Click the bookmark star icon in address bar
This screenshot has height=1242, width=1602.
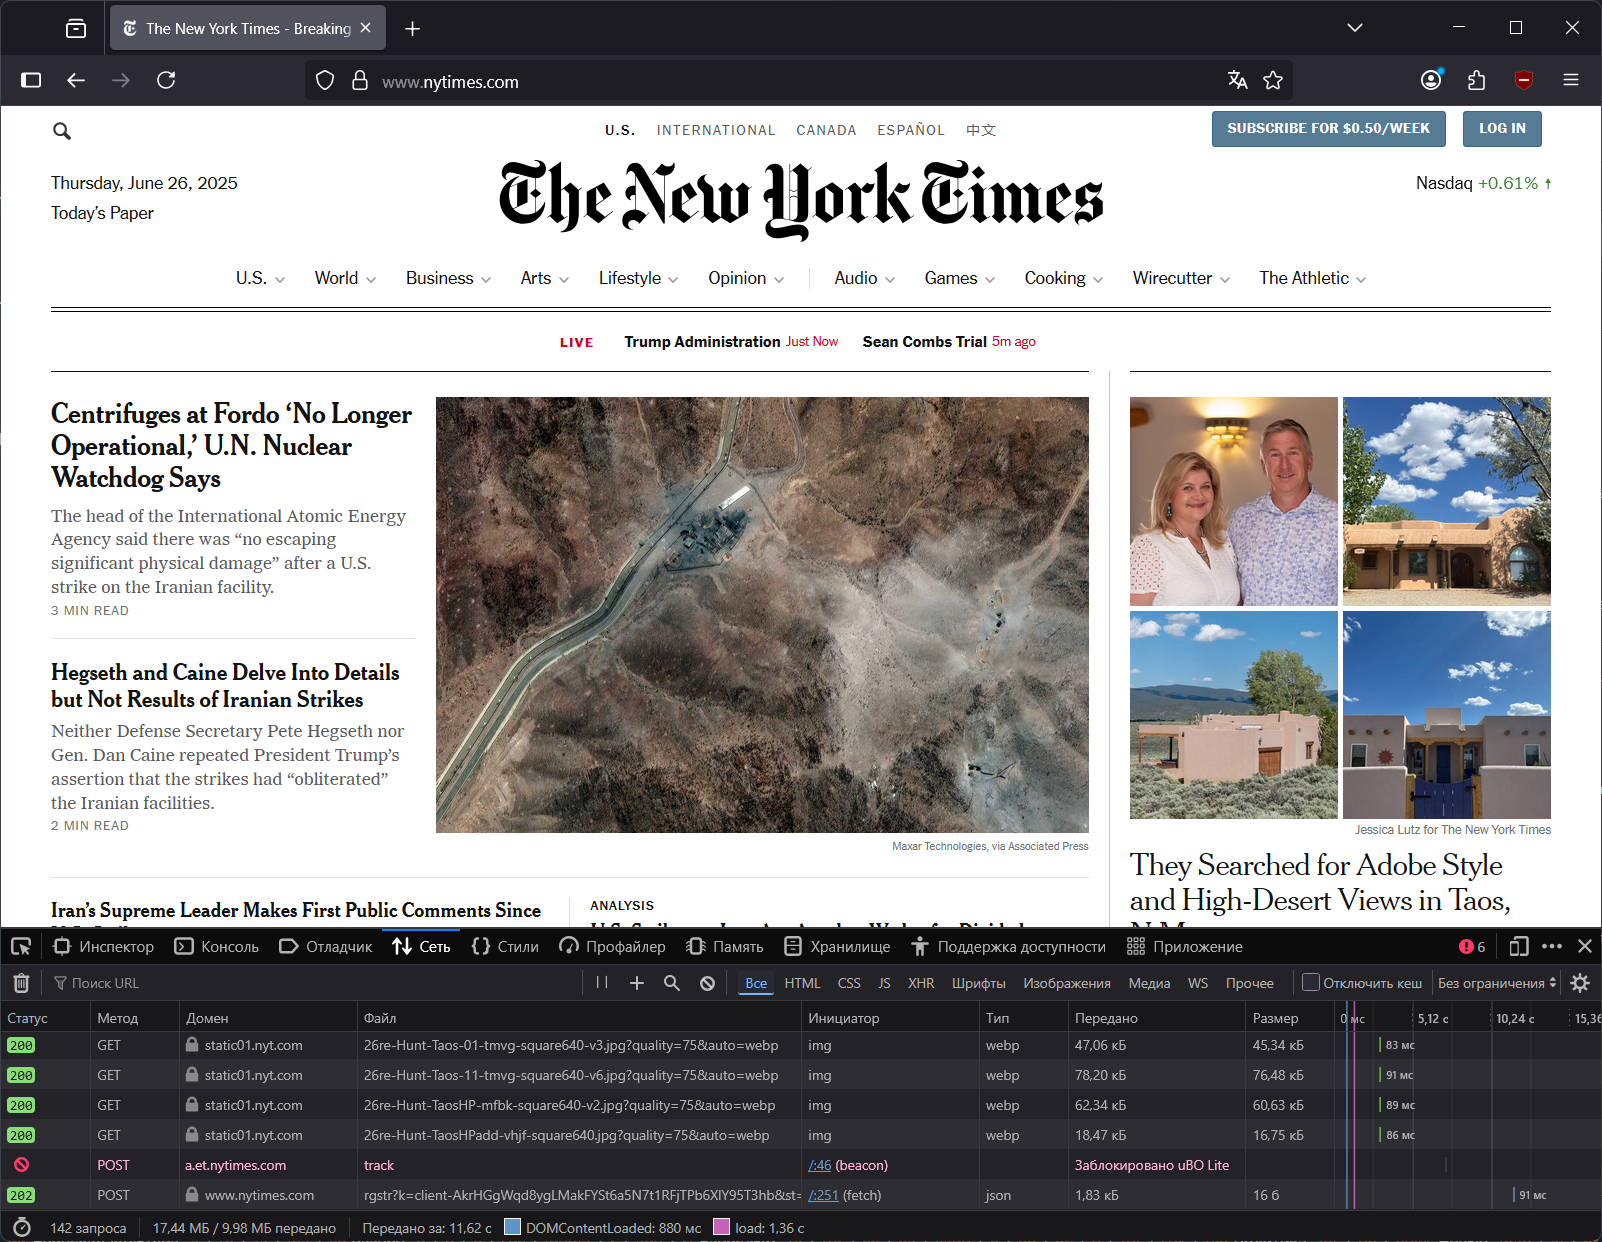(1272, 81)
